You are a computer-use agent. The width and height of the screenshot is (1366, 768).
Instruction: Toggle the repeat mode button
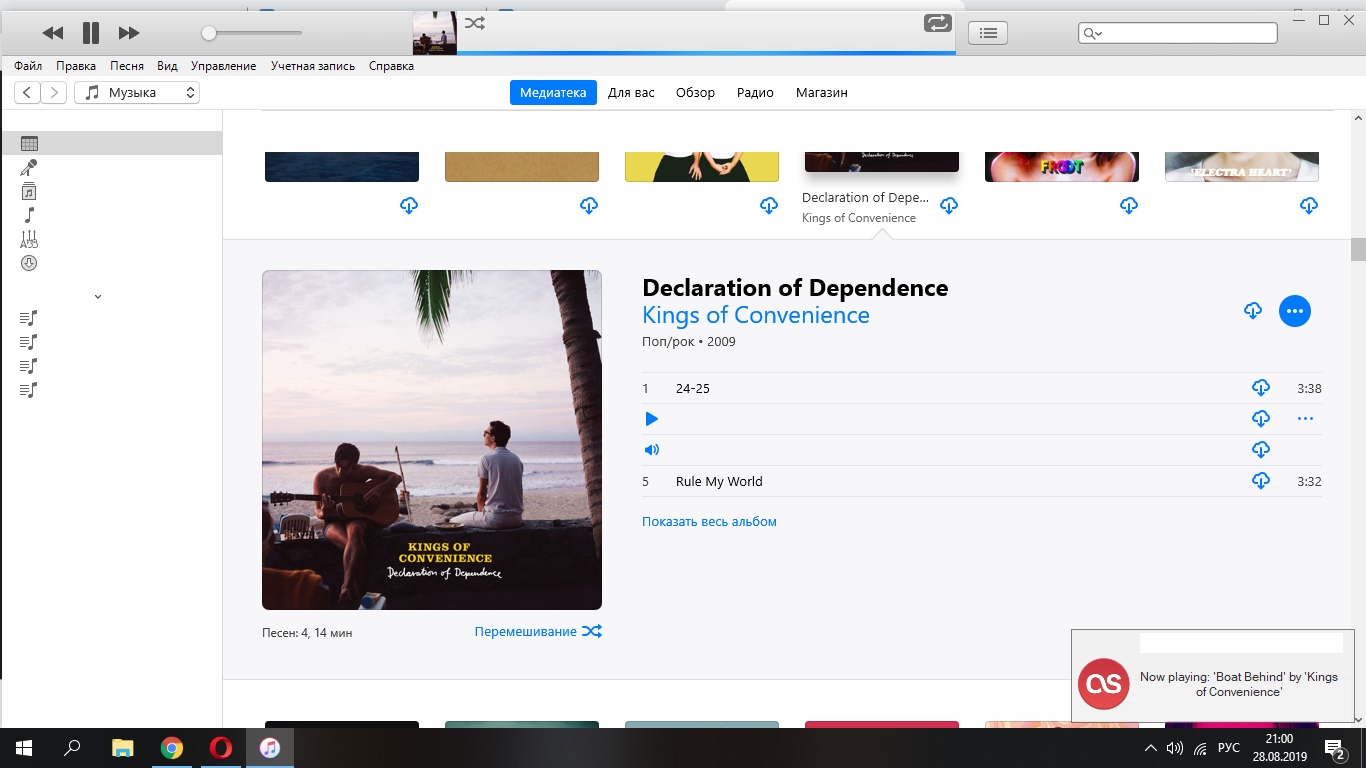coord(938,23)
